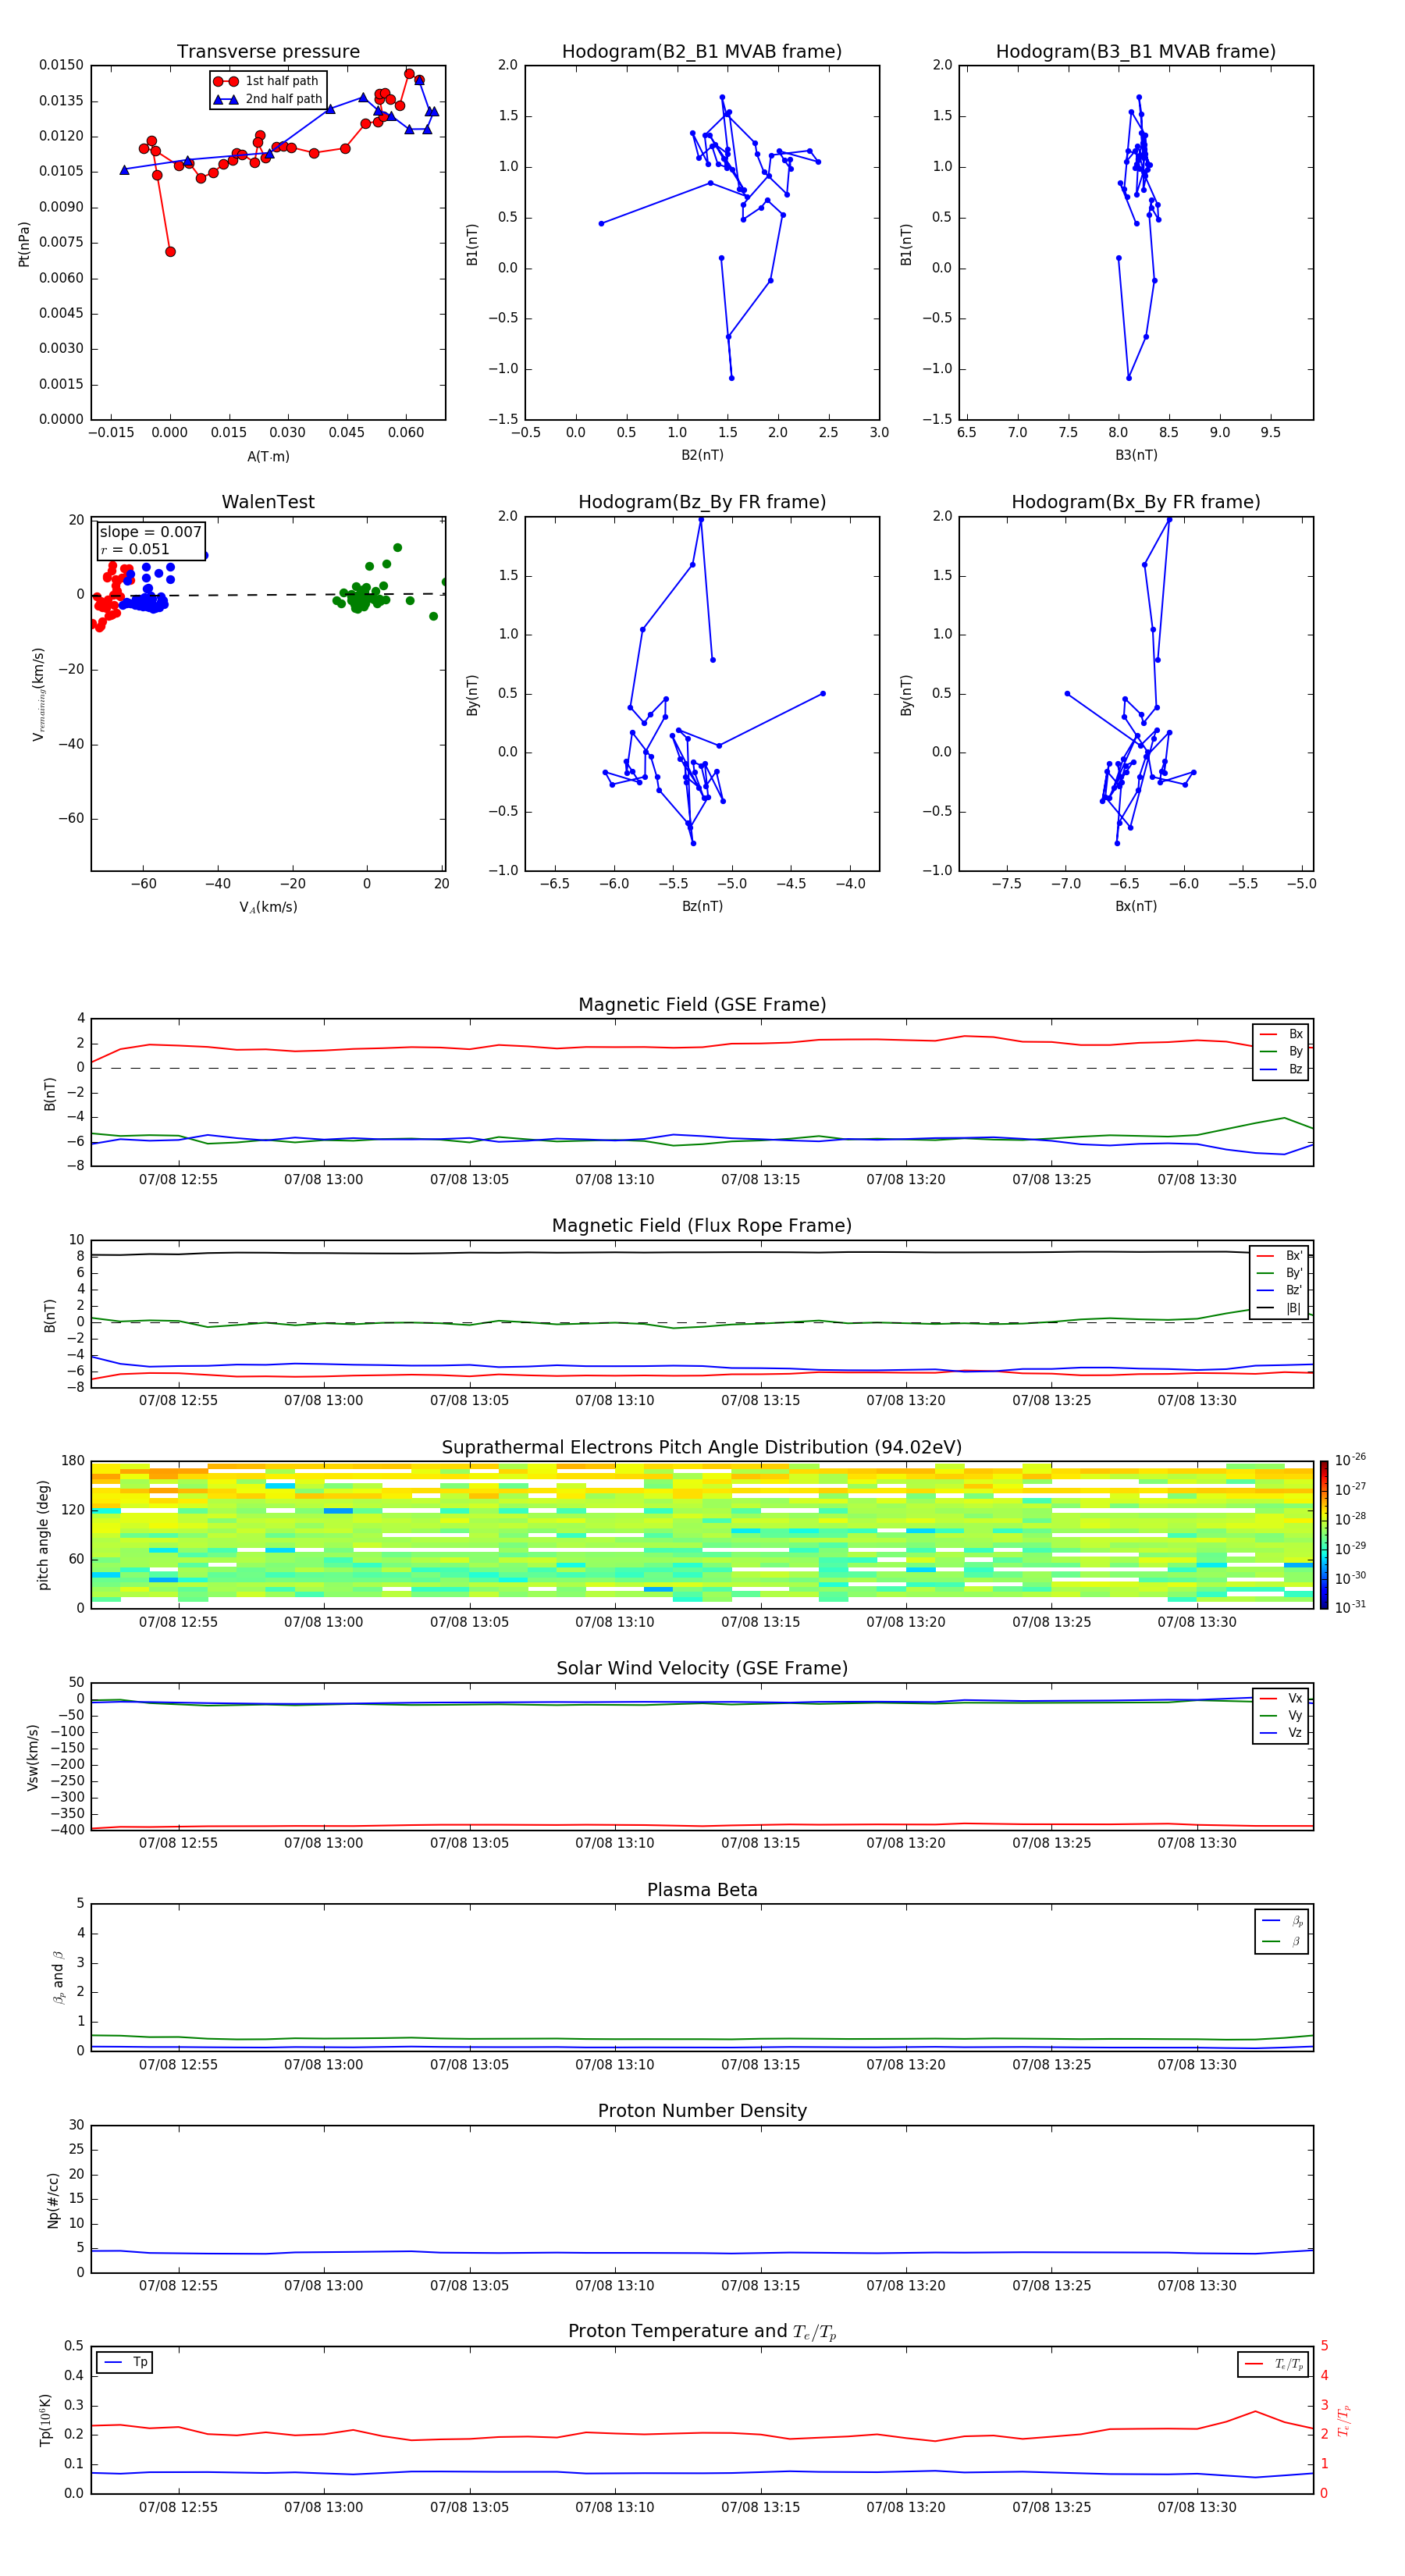Screen dimensions: 1405x2576
Task: Click the 'Vy' velocity legend entry
Action: [1282, 1715]
